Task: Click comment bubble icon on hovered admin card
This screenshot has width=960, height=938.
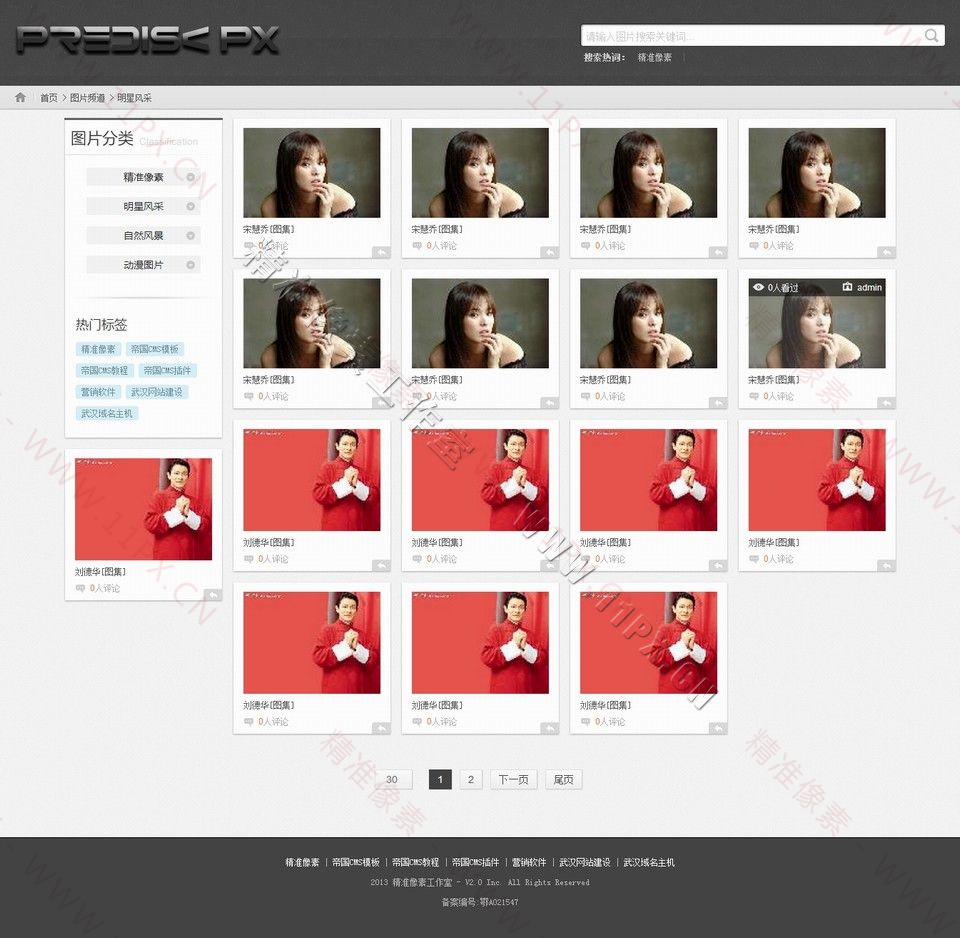Action: tap(754, 397)
